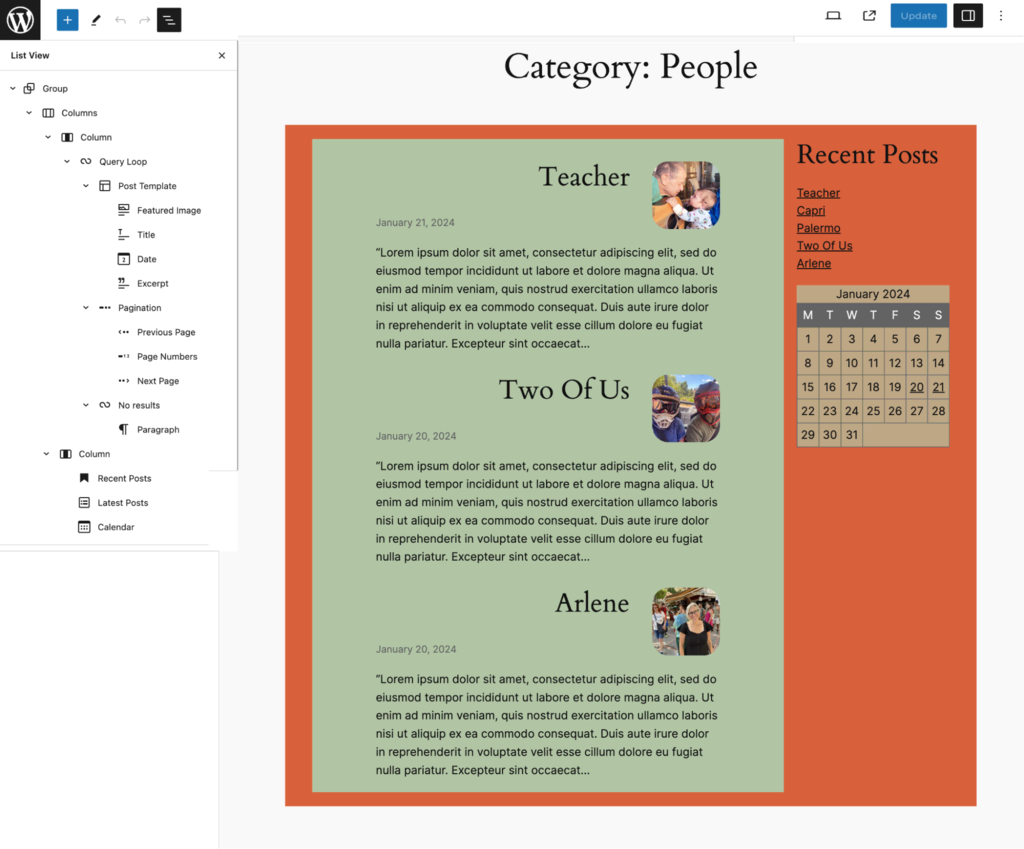Image resolution: width=1024 pixels, height=849 pixels.
Task: Collapse the No results chevron
Action: (x=86, y=405)
